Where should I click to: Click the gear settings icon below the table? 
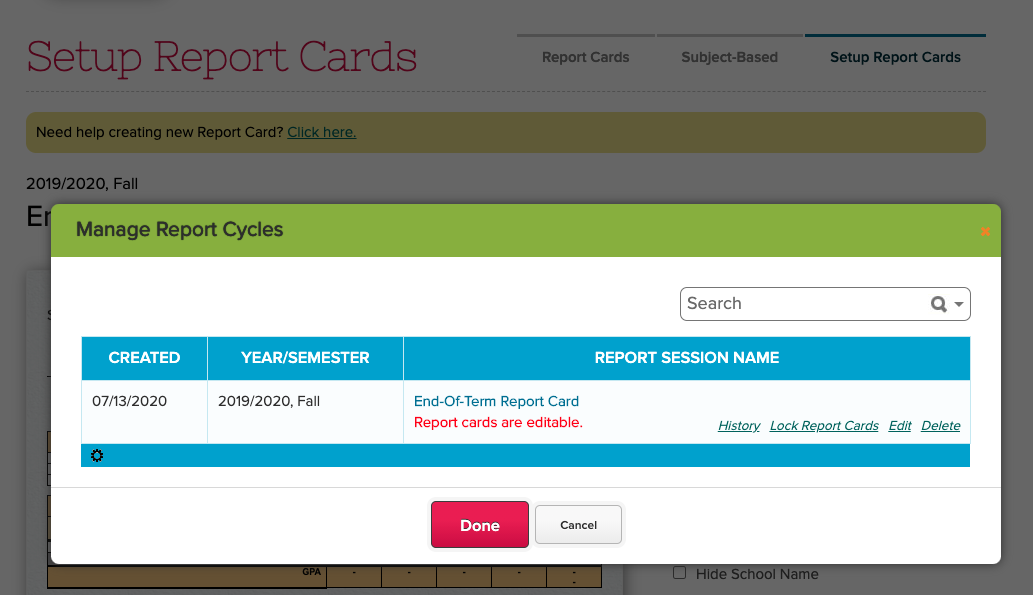tap(97, 455)
